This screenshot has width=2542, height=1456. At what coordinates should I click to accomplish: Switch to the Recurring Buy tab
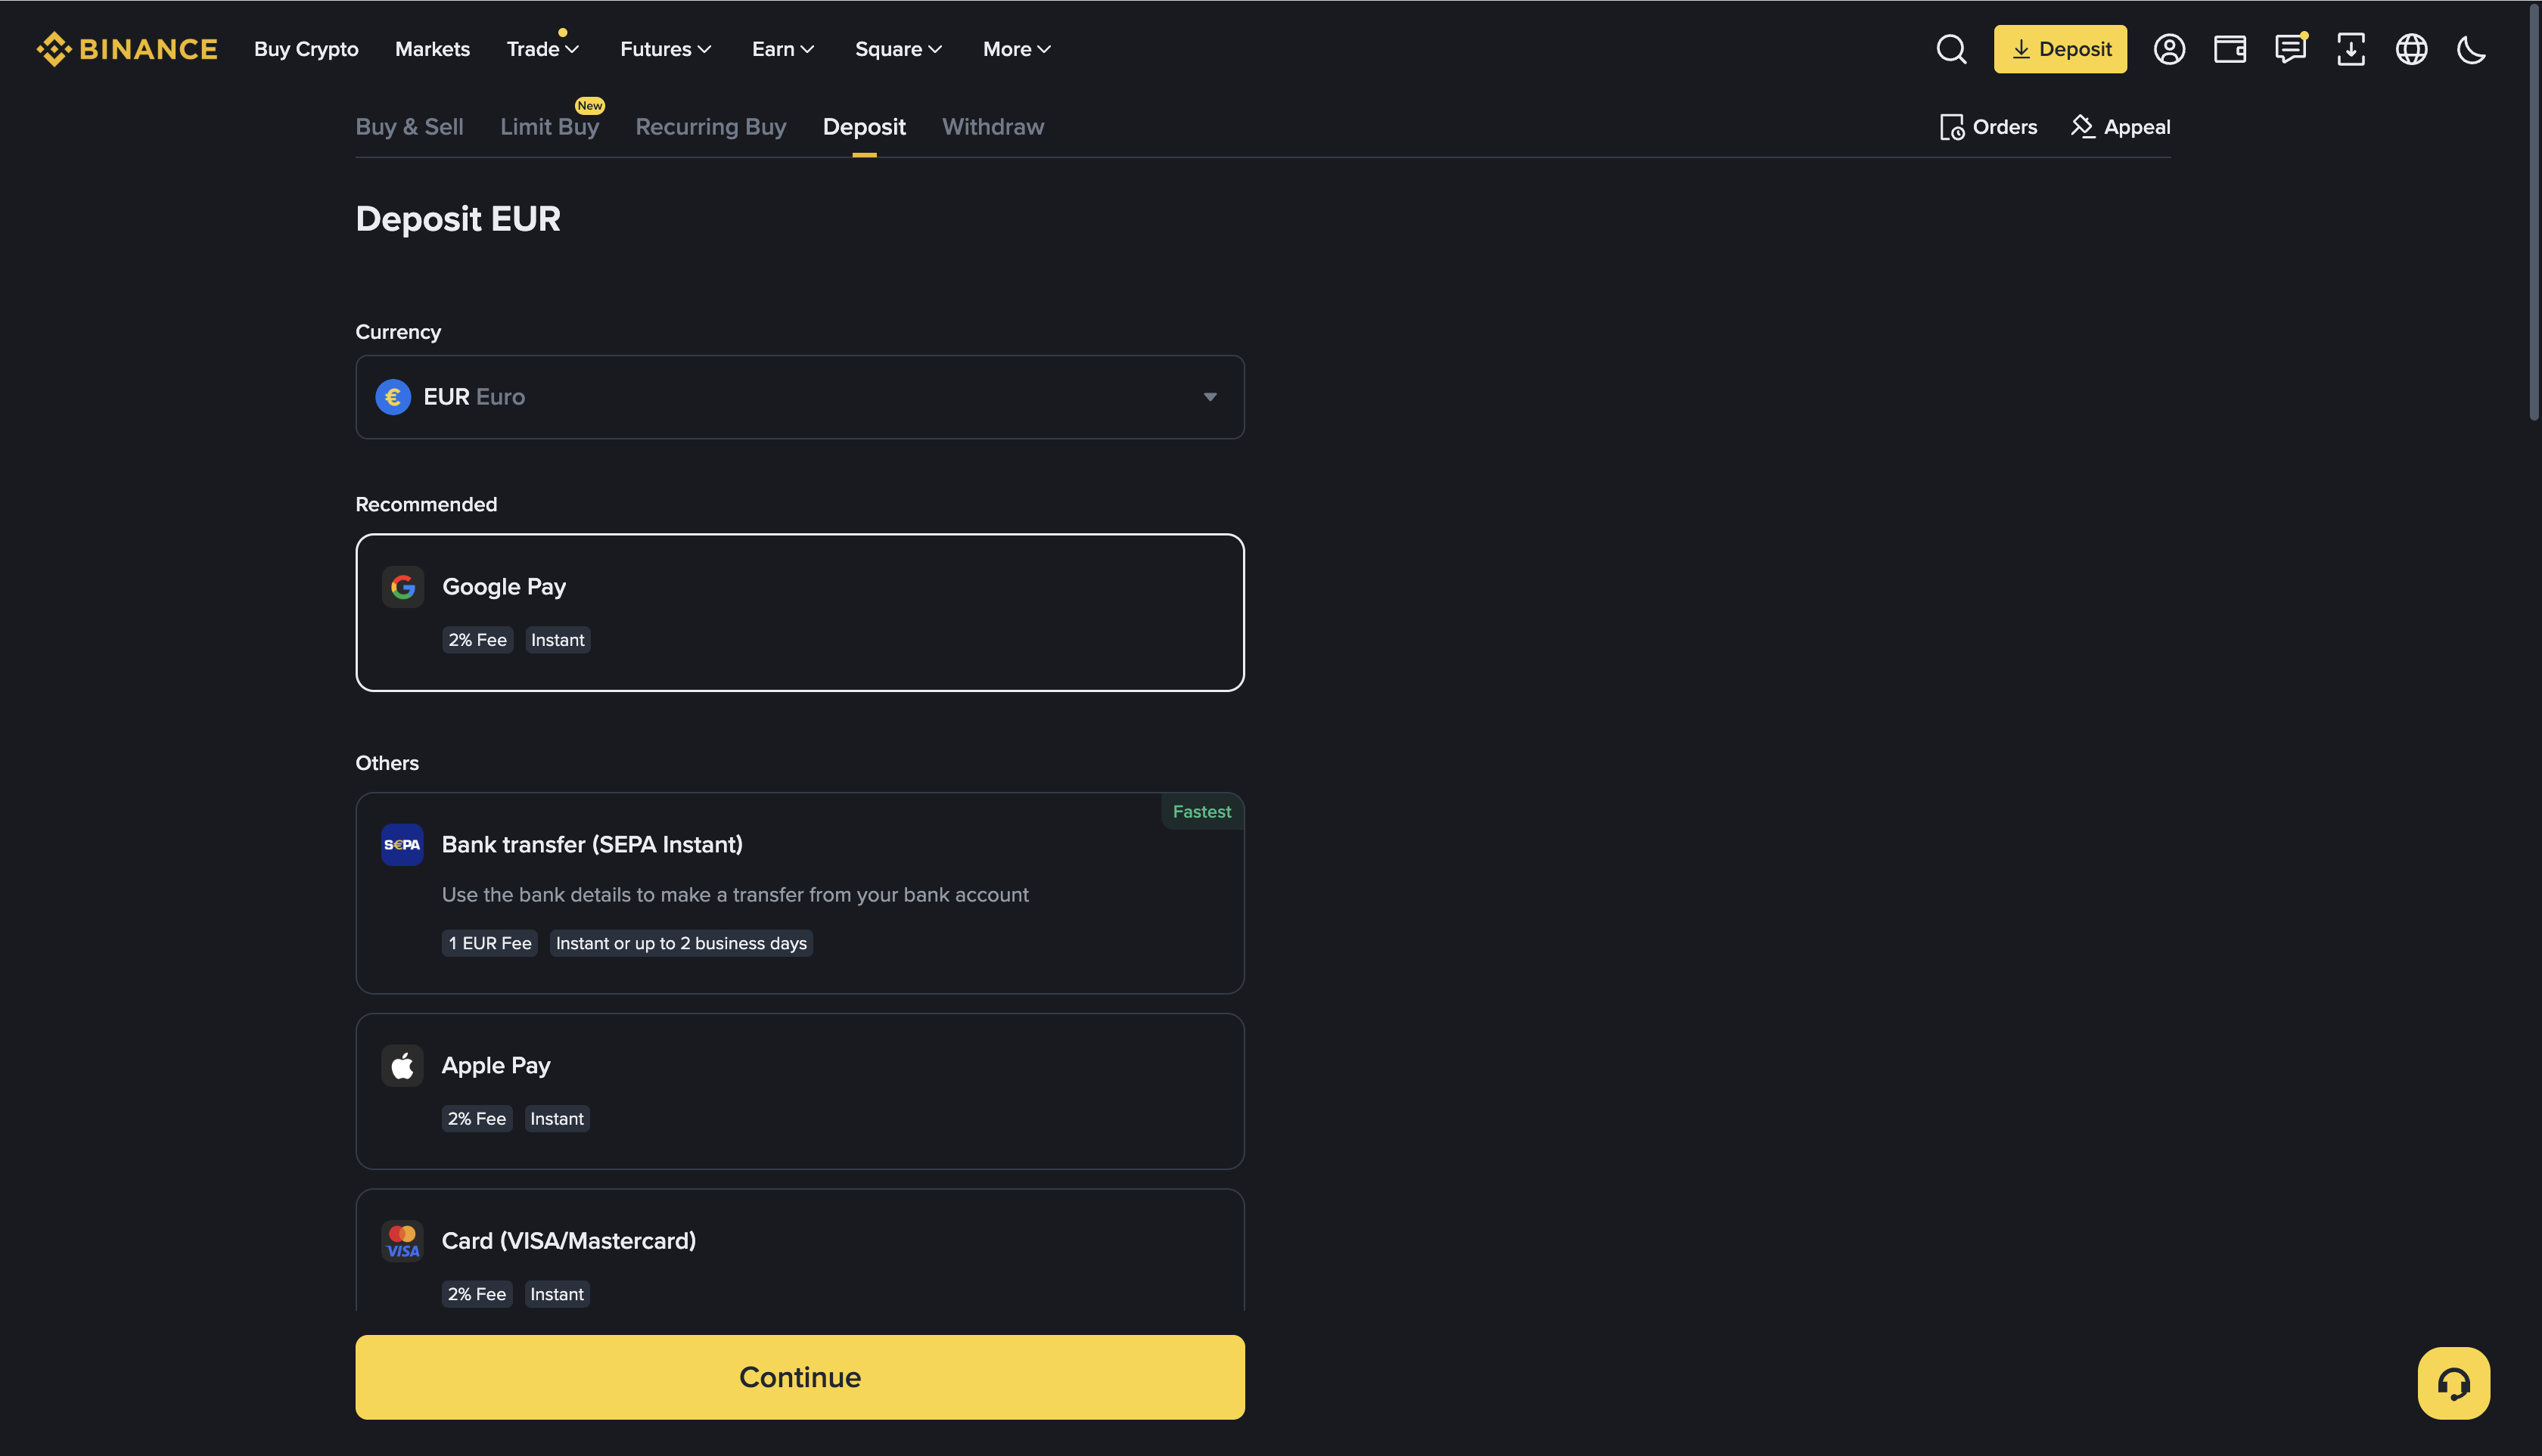(710, 127)
